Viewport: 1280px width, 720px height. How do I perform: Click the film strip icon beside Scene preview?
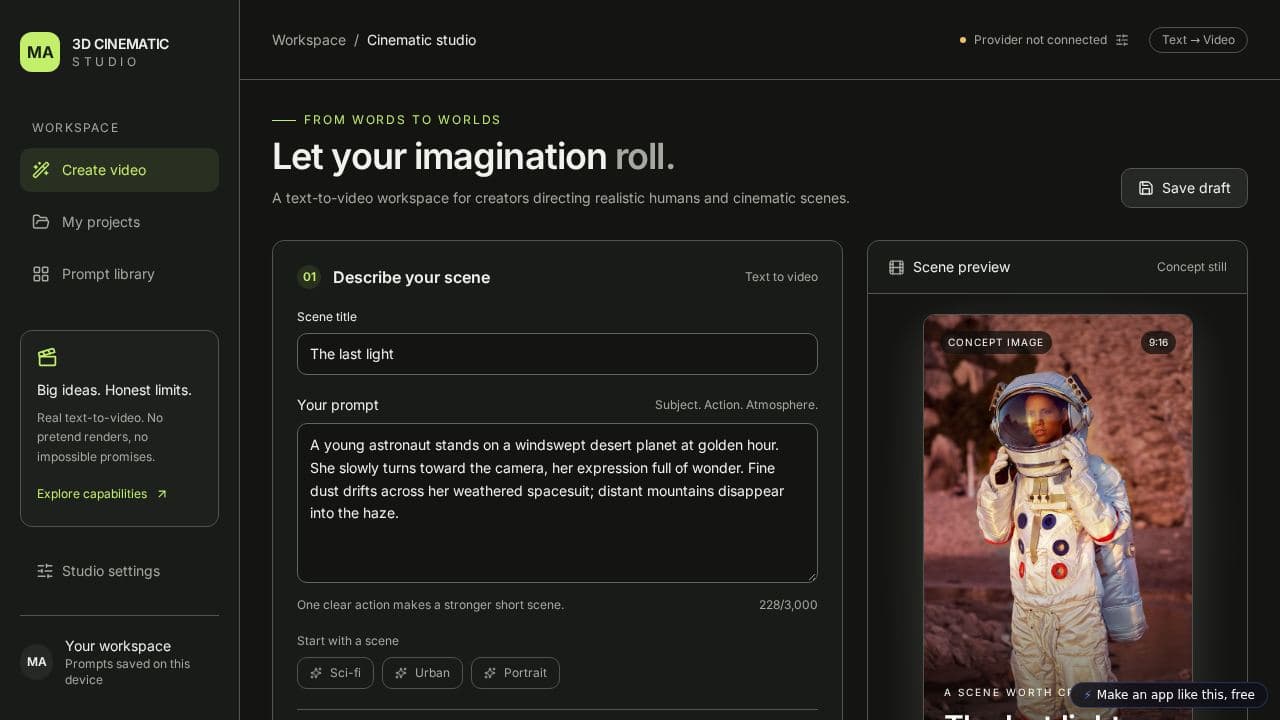pos(896,267)
